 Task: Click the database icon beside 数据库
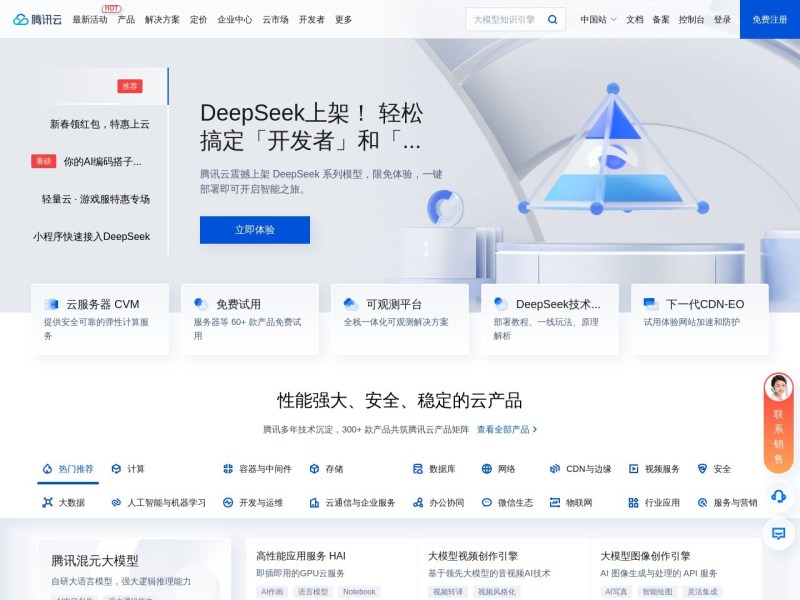click(x=418, y=469)
